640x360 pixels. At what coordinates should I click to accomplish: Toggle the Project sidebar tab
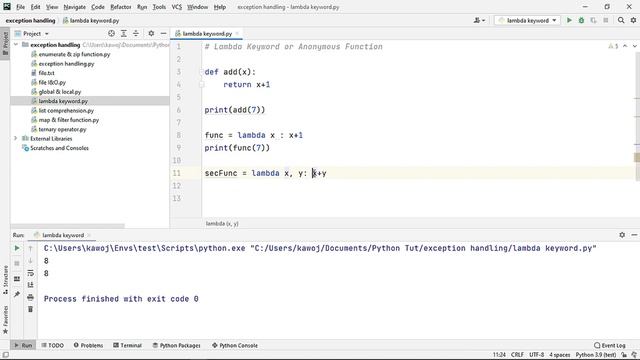5,43
